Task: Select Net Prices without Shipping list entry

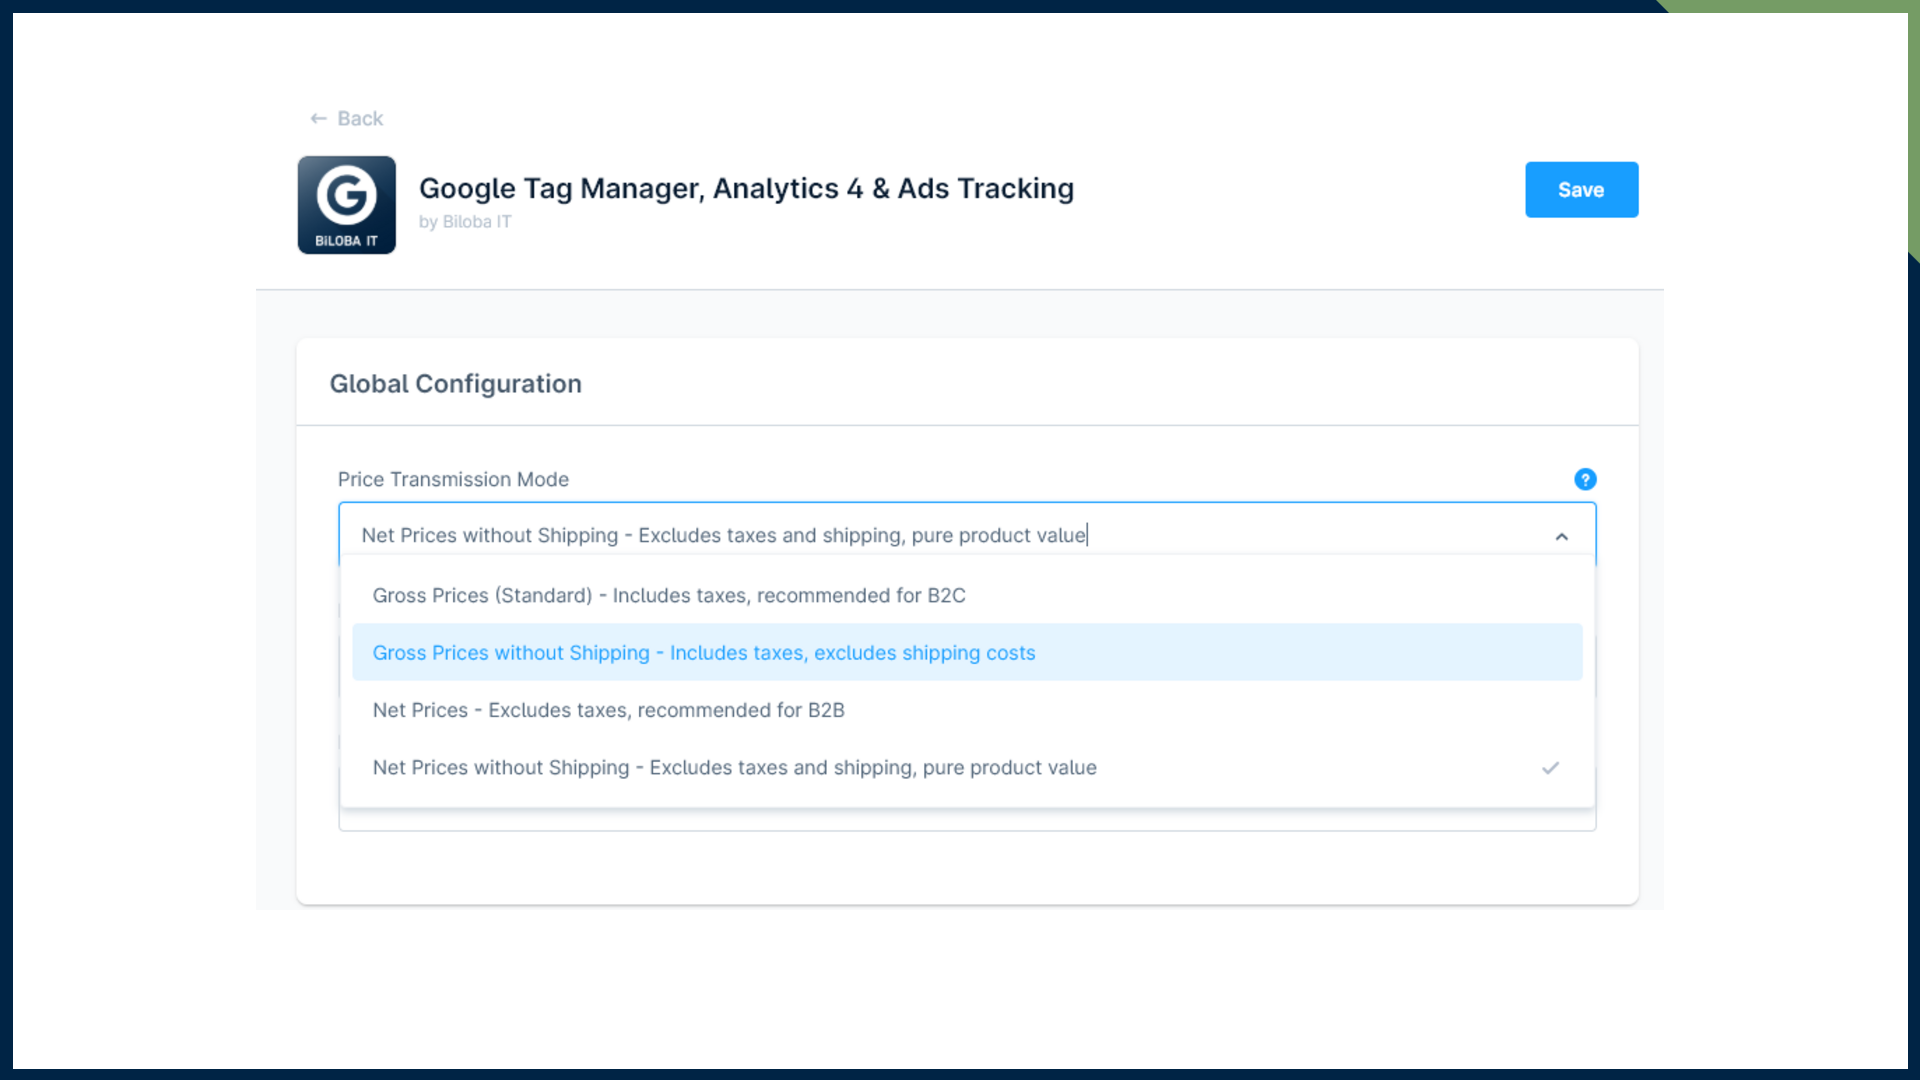Action: tap(734, 768)
